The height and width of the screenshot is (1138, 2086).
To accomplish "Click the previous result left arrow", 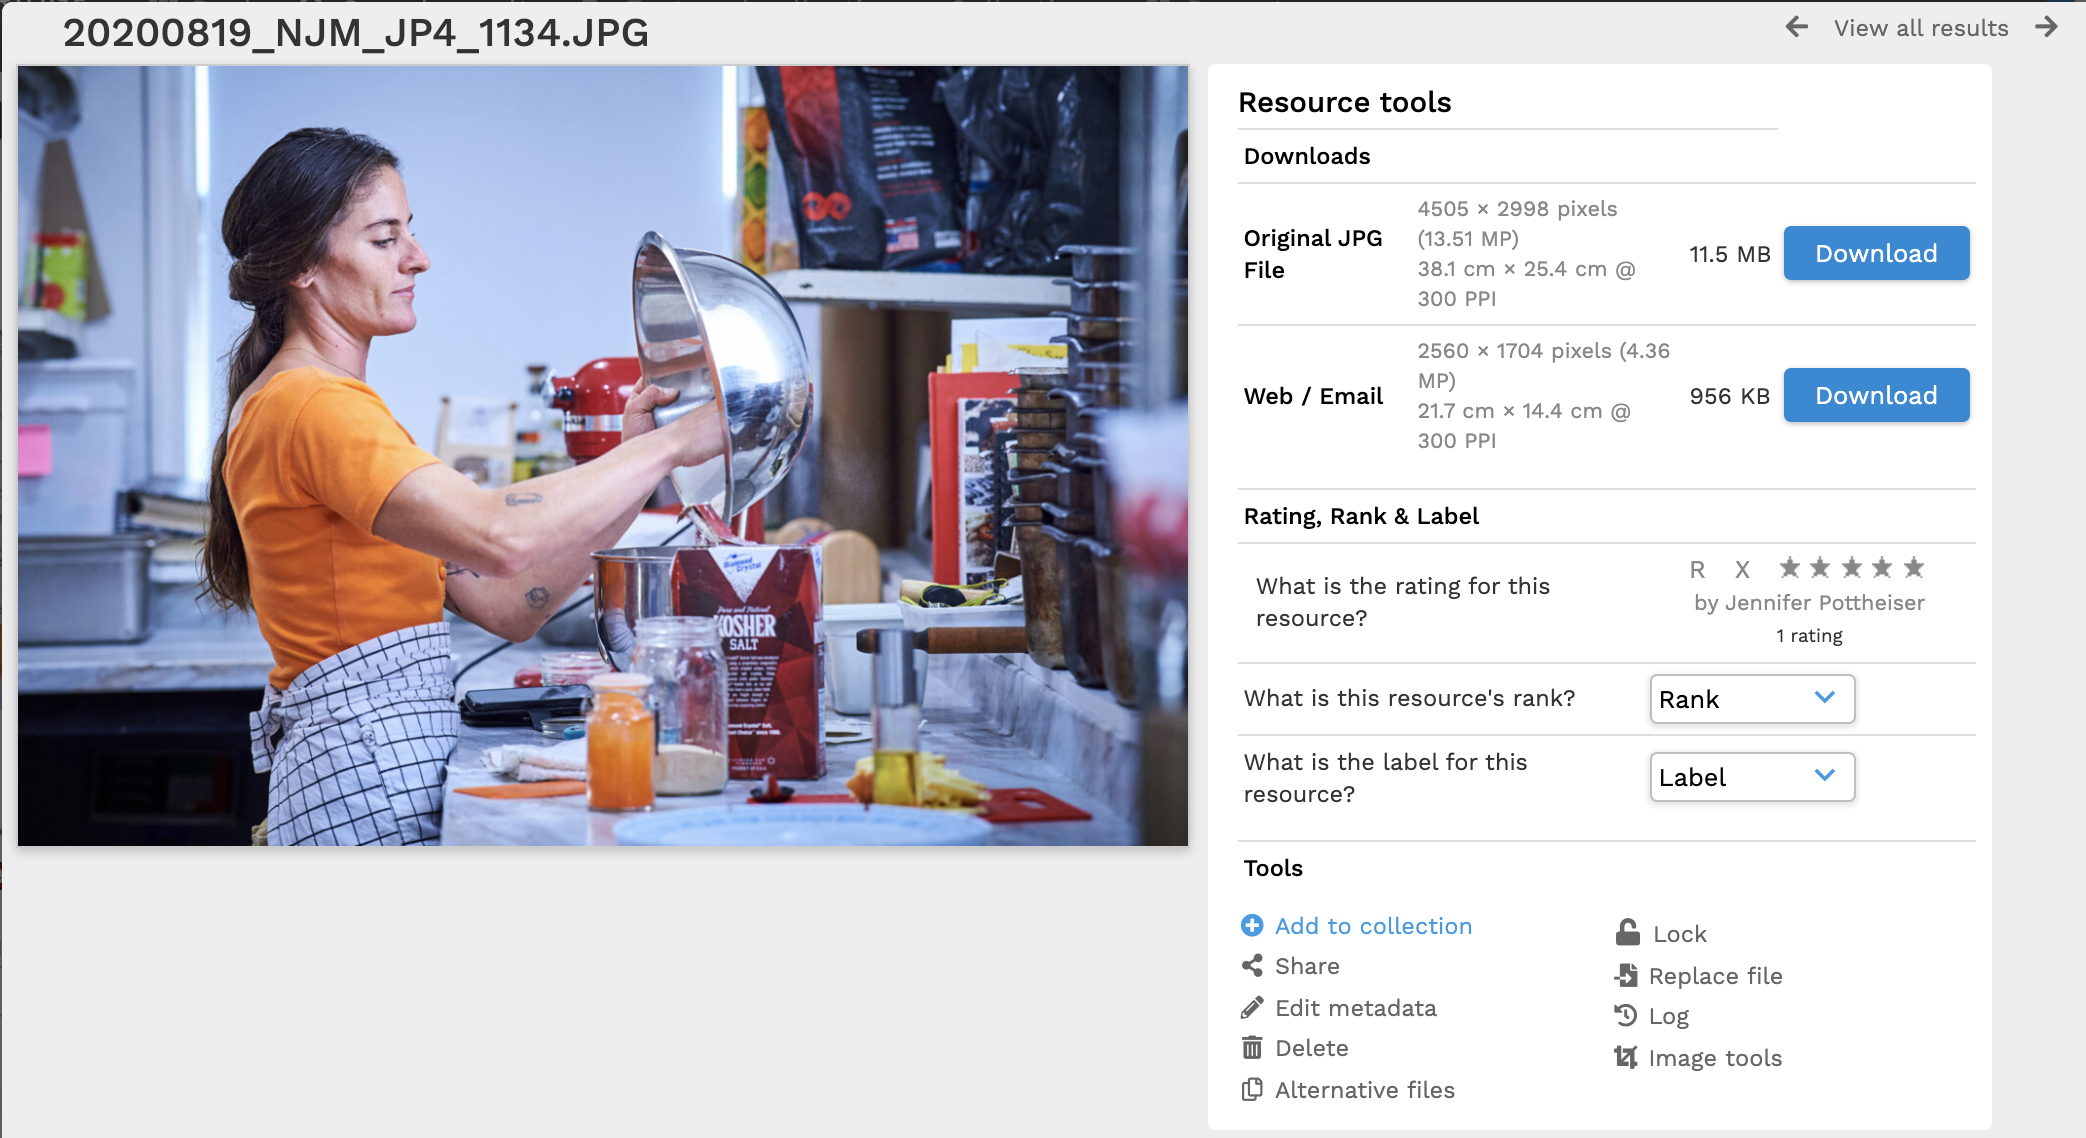I will pos(1797,27).
